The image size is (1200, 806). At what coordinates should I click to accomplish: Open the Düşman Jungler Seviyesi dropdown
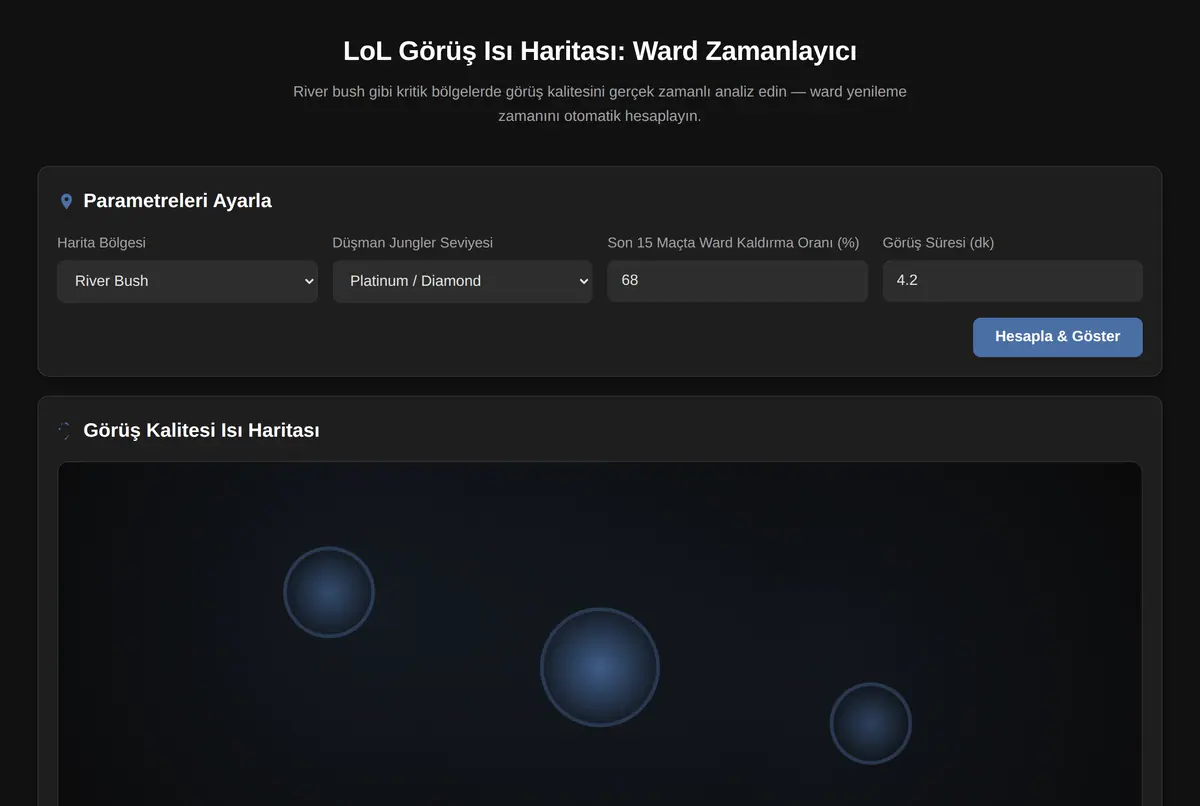pyautogui.click(x=462, y=281)
